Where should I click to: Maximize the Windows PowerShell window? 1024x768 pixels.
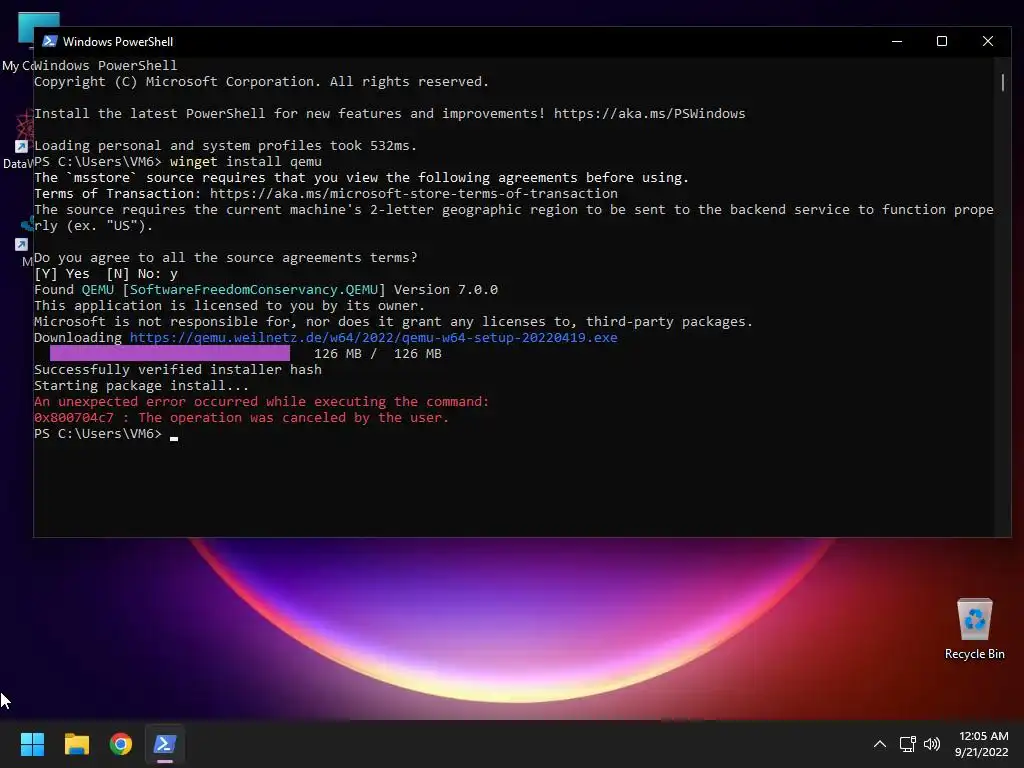[942, 41]
